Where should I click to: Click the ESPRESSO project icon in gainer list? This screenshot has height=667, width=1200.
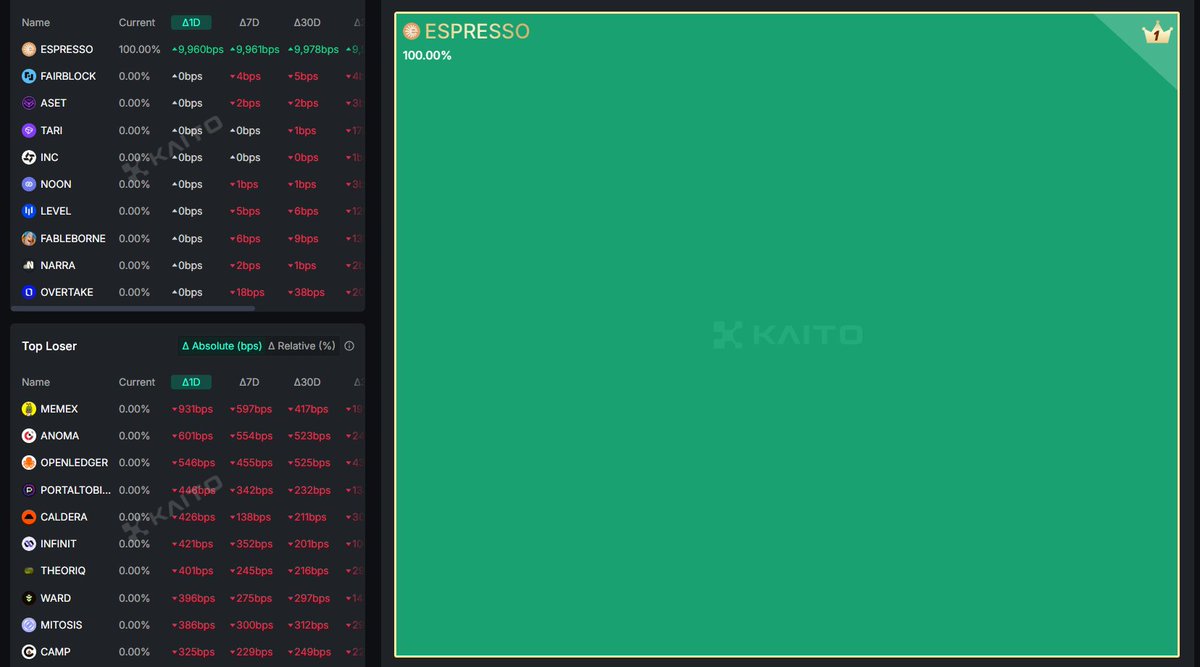(29, 49)
